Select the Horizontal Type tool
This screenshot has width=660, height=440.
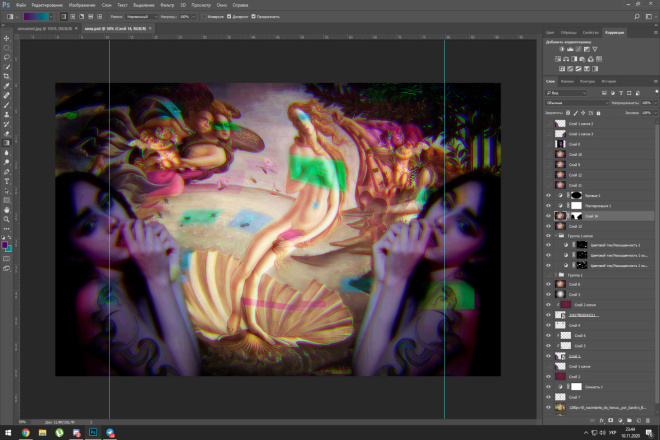(x=6, y=181)
